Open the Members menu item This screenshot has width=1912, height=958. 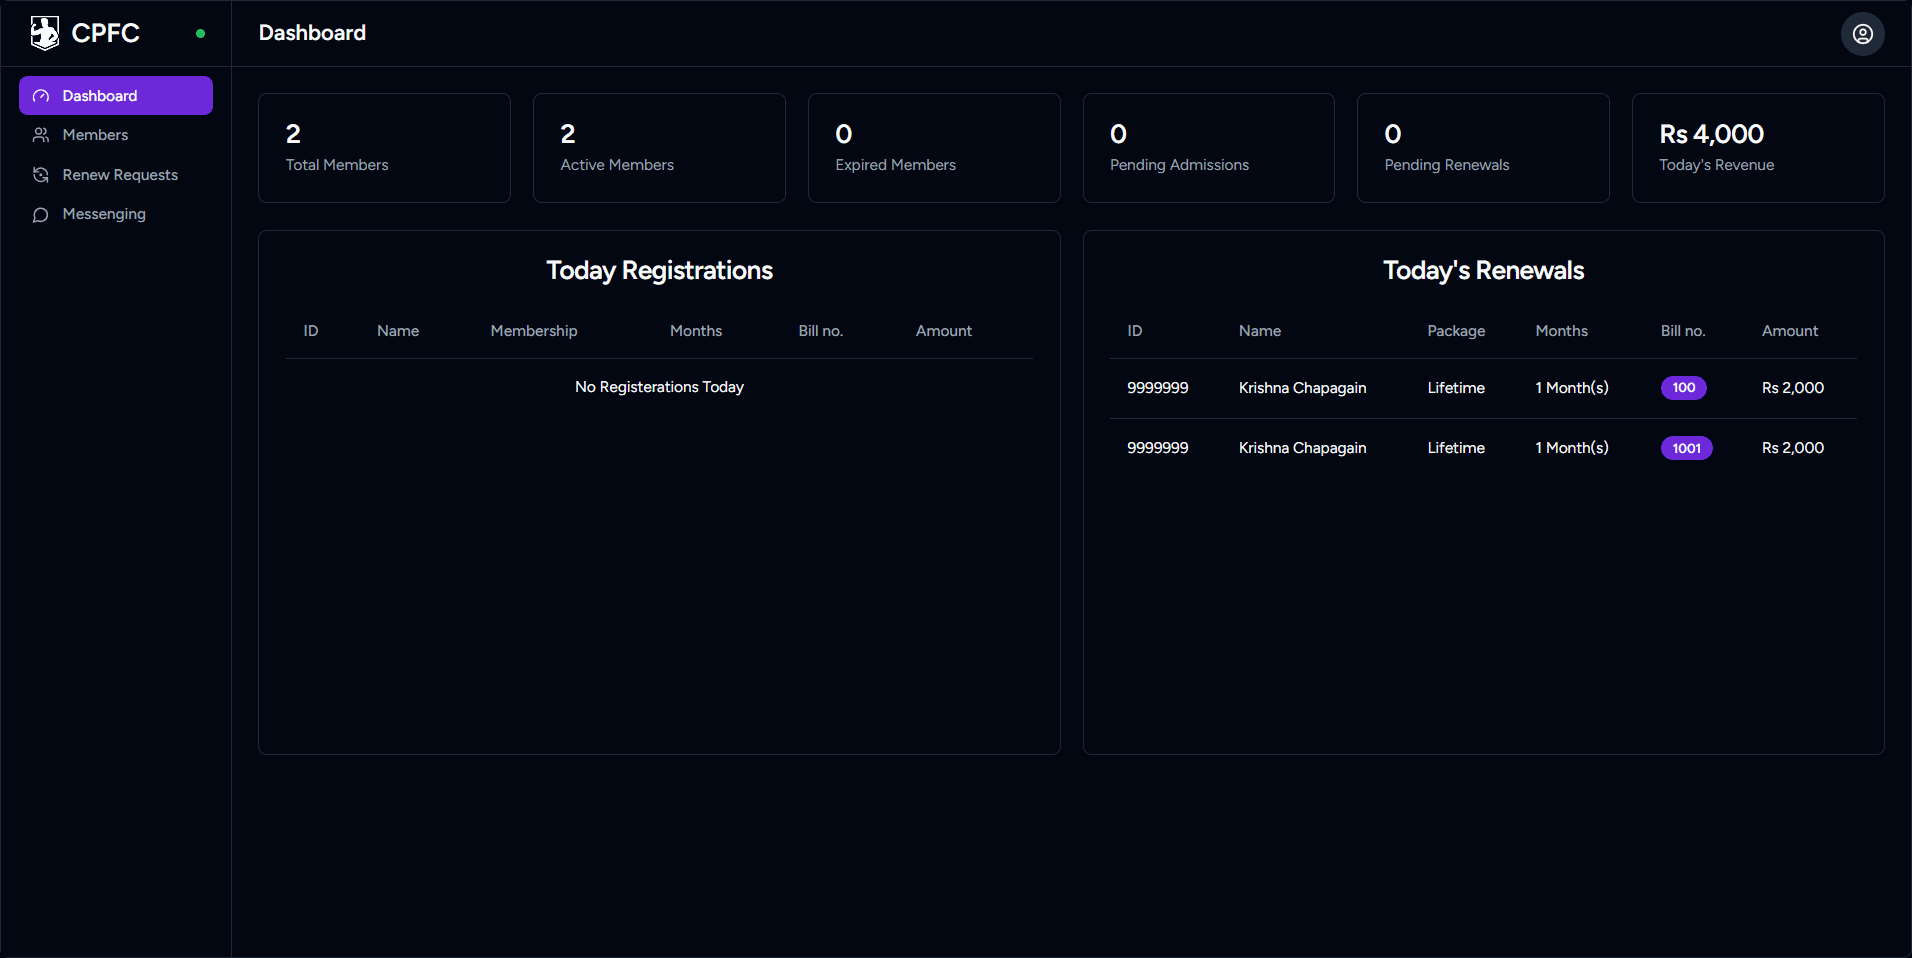[x=95, y=135]
